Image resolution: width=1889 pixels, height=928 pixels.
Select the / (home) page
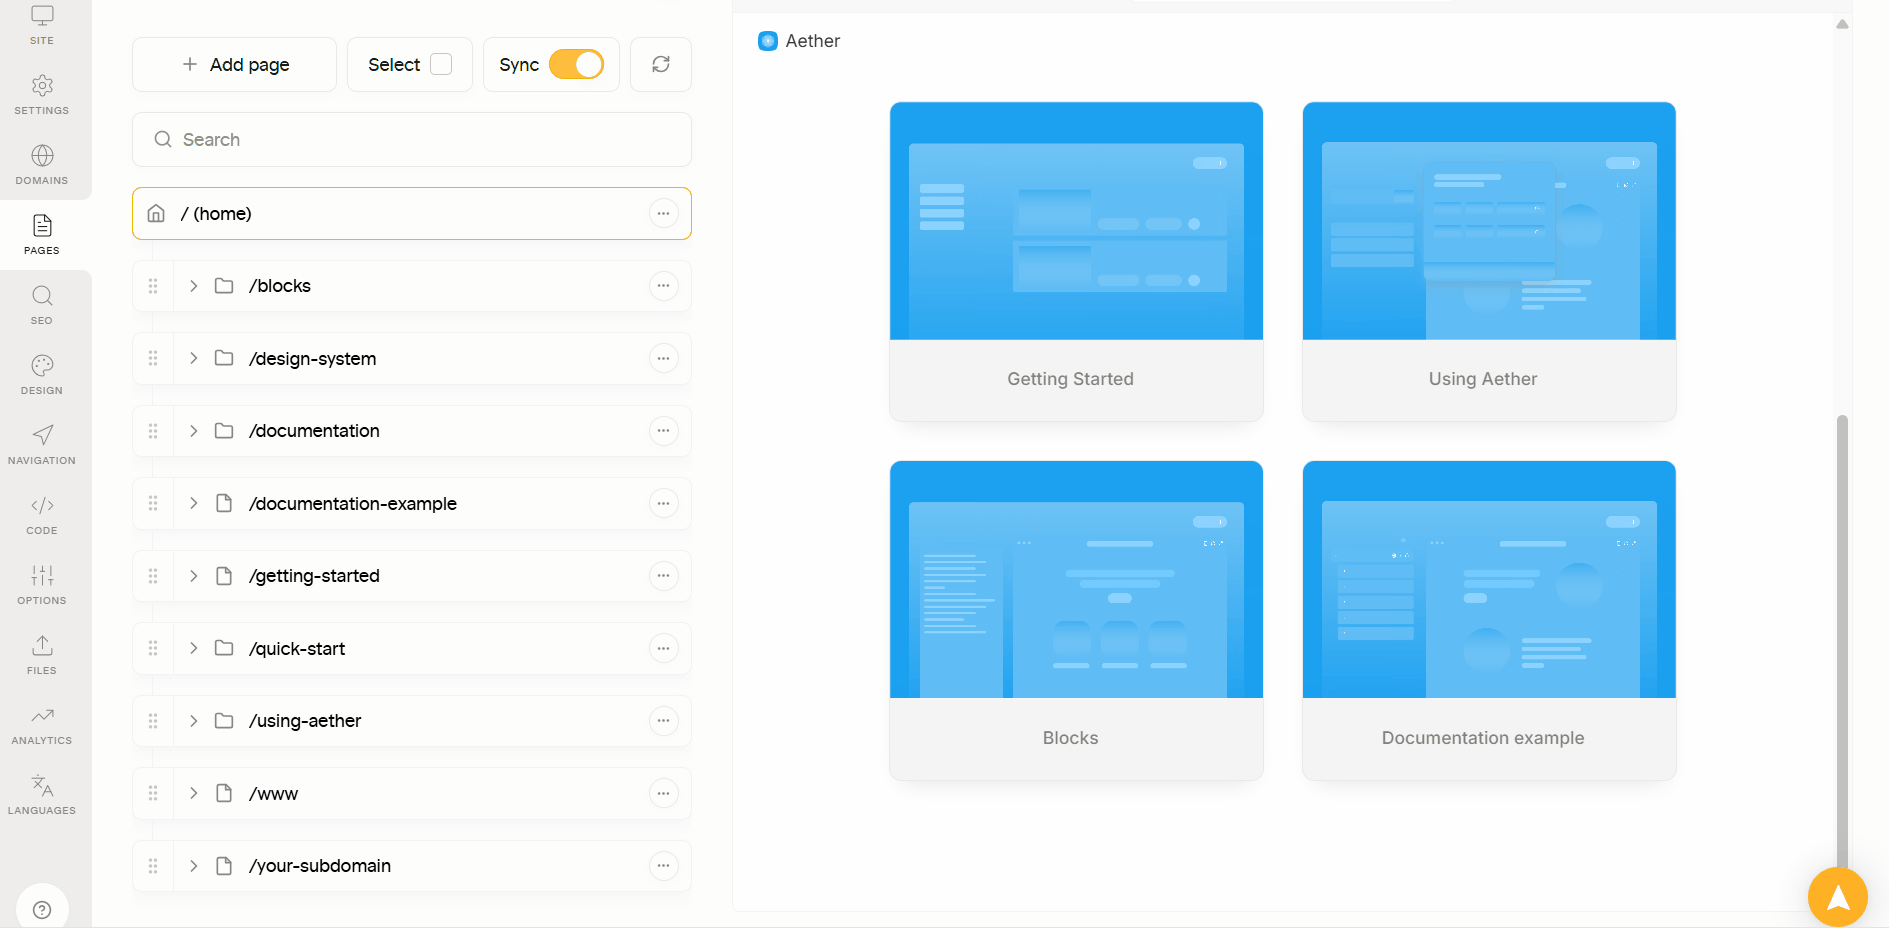click(x=412, y=213)
